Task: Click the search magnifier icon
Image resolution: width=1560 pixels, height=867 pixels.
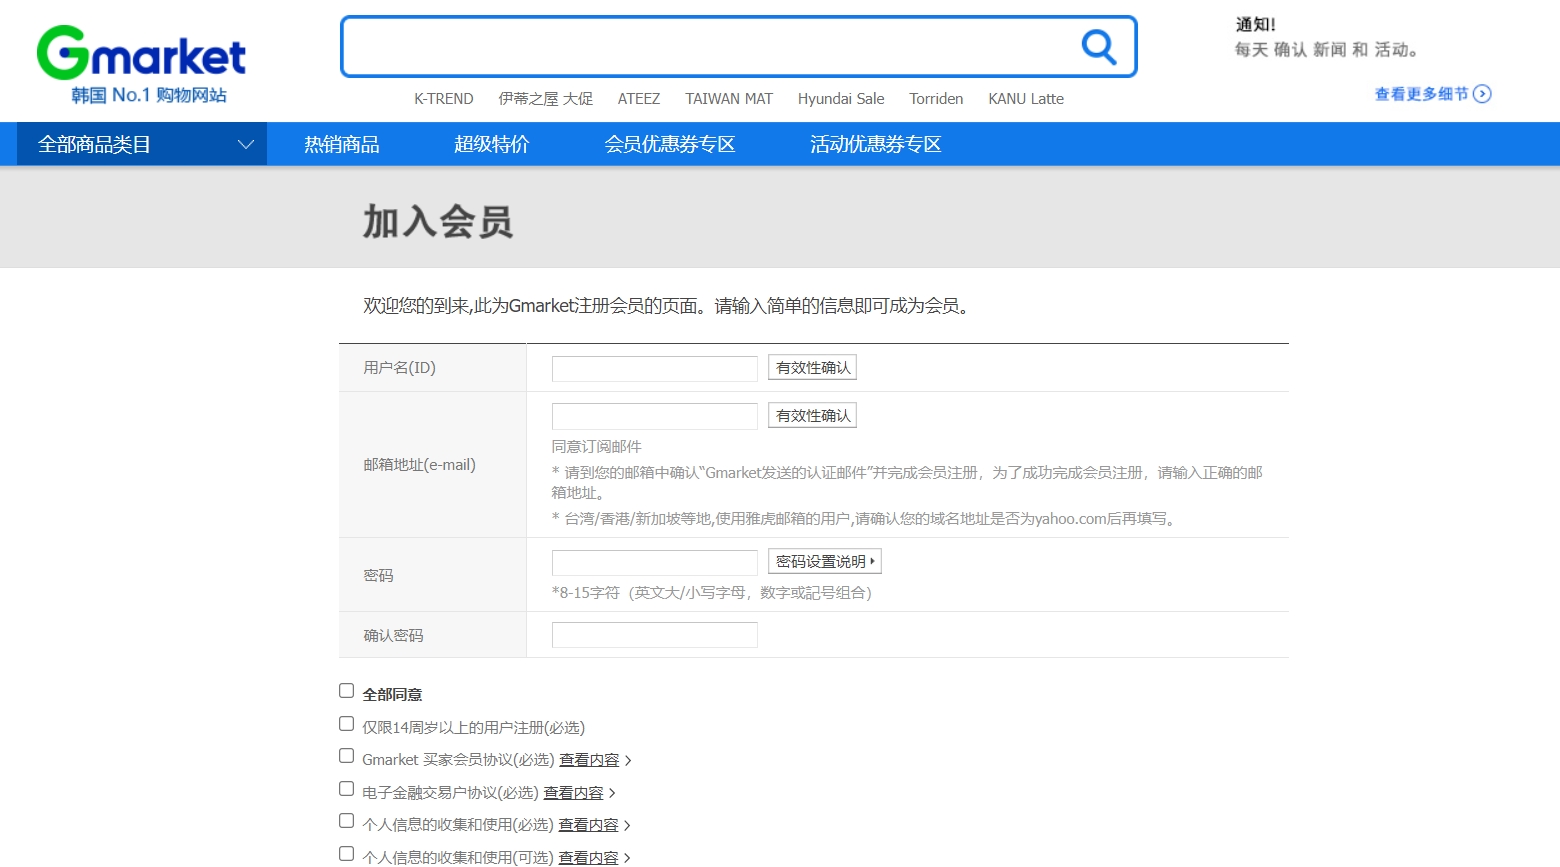Action: point(1098,46)
